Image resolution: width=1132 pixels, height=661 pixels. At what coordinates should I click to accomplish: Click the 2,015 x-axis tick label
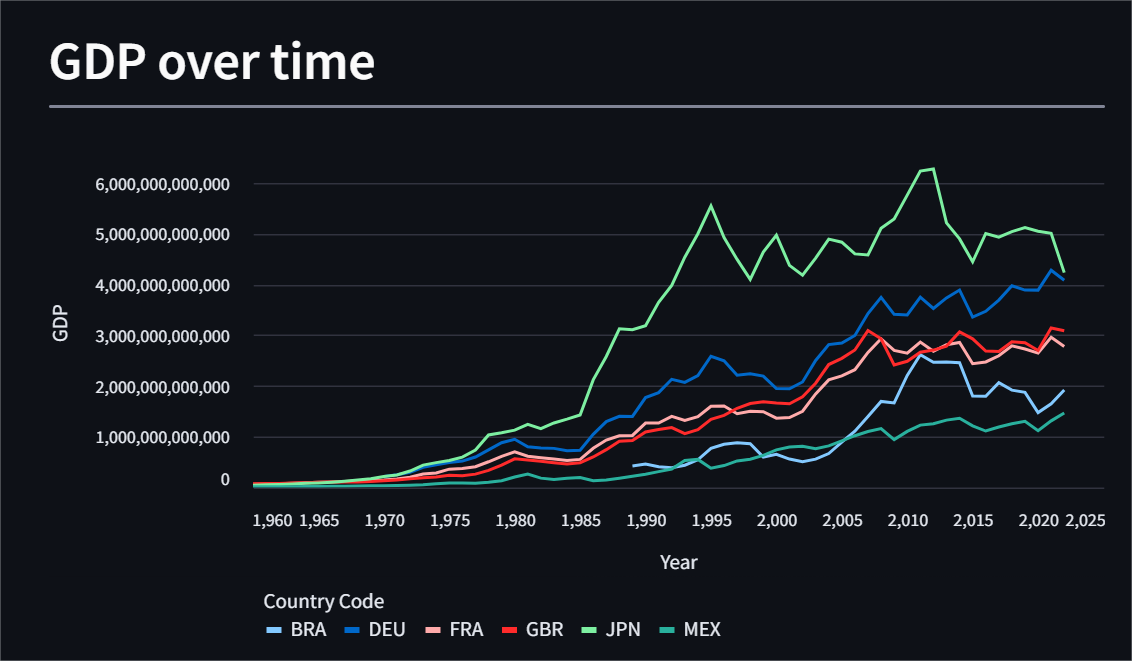973,521
